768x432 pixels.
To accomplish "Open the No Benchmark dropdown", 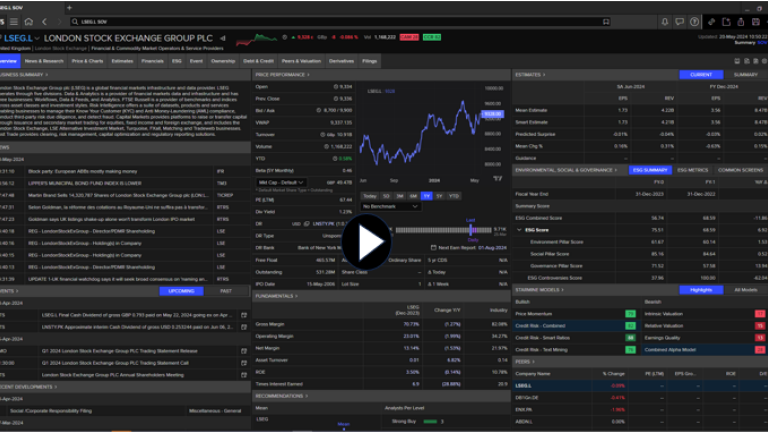I will (389, 206).
